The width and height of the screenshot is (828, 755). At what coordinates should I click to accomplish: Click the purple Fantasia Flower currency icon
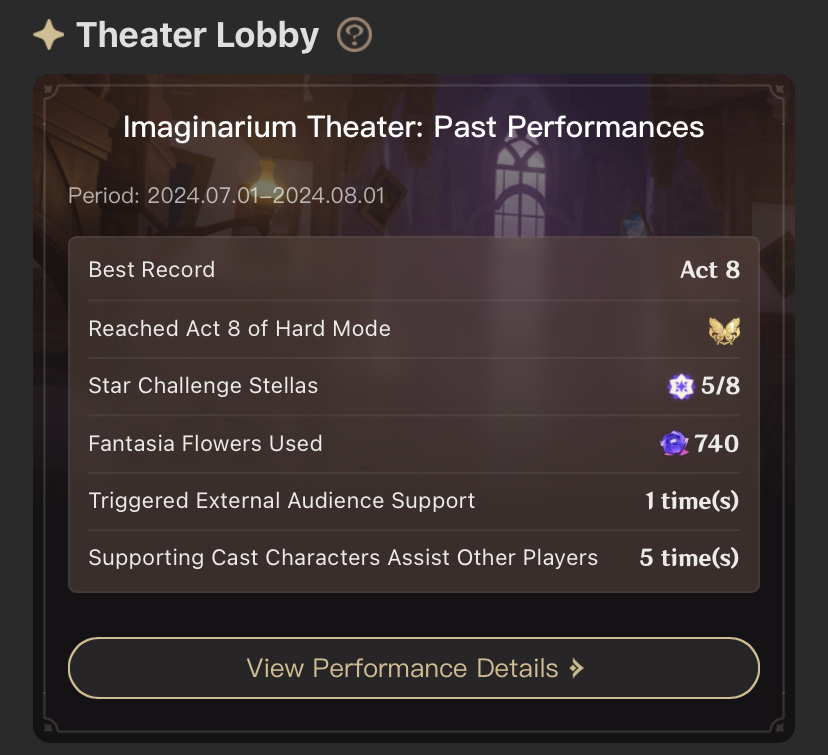point(673,443)
